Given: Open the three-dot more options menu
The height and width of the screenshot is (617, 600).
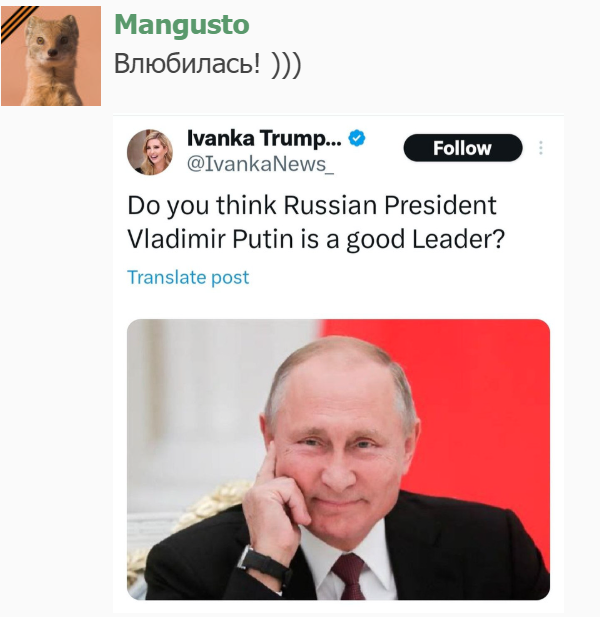Looking at the screenshot, I should click(x=541, y=148).
